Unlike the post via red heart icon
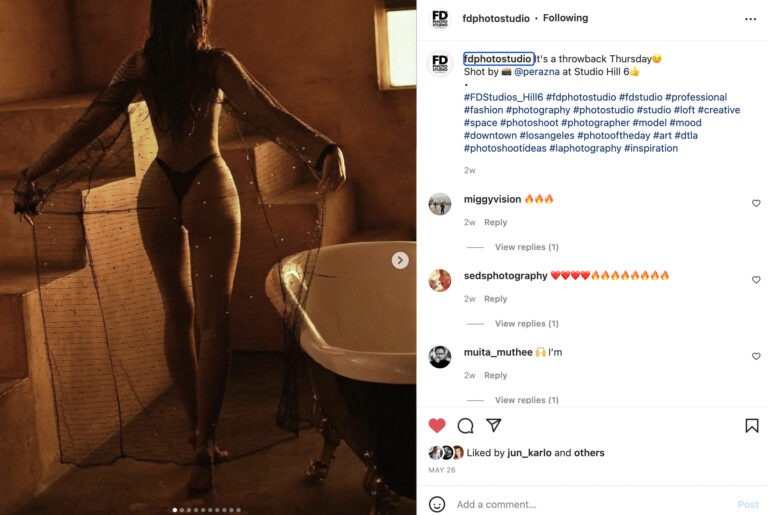This screenshot has height=515, width=768. point(437,425)
